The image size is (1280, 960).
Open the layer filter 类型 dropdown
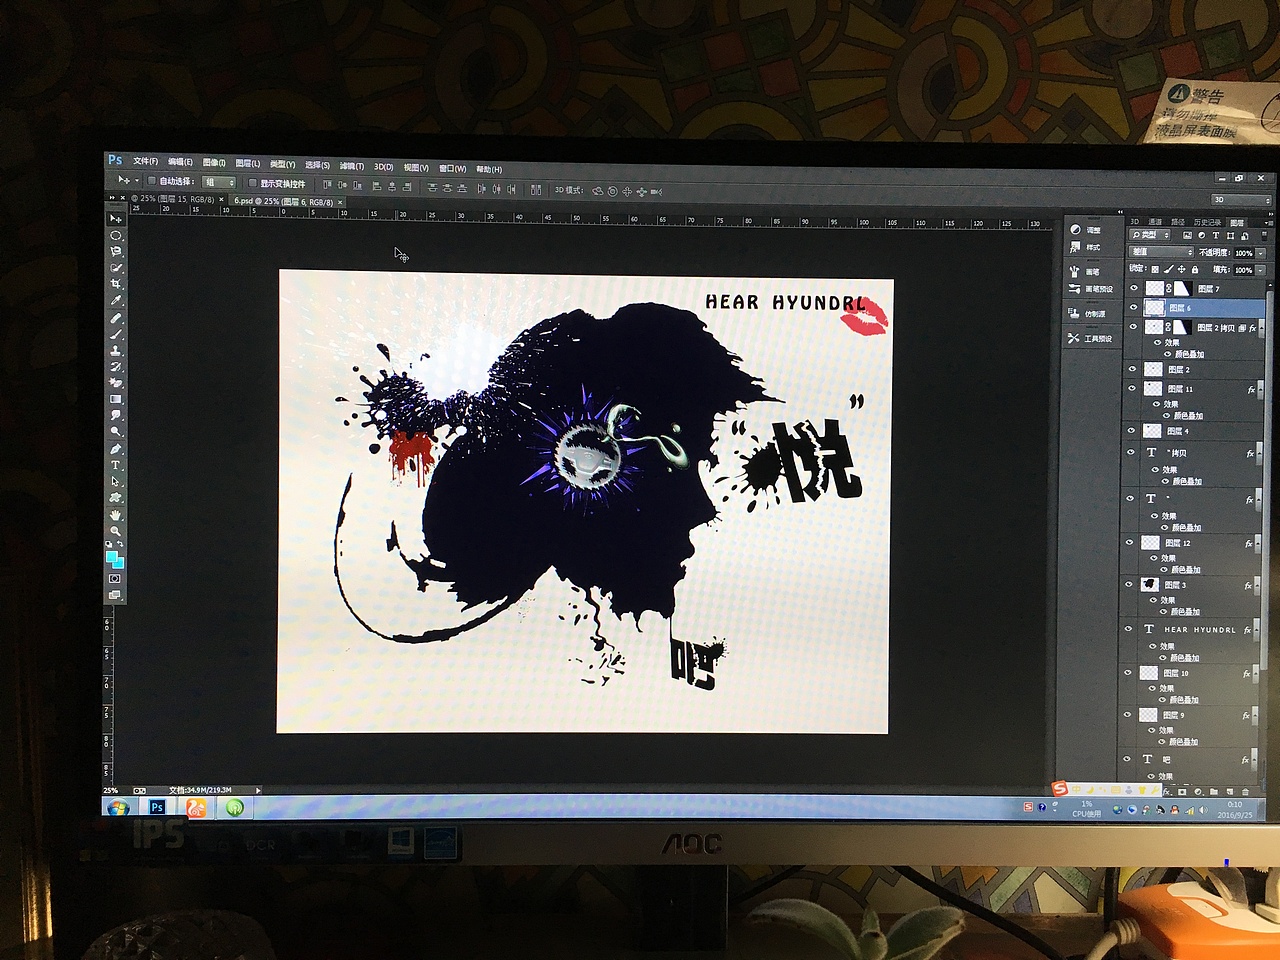point(1150,235)
